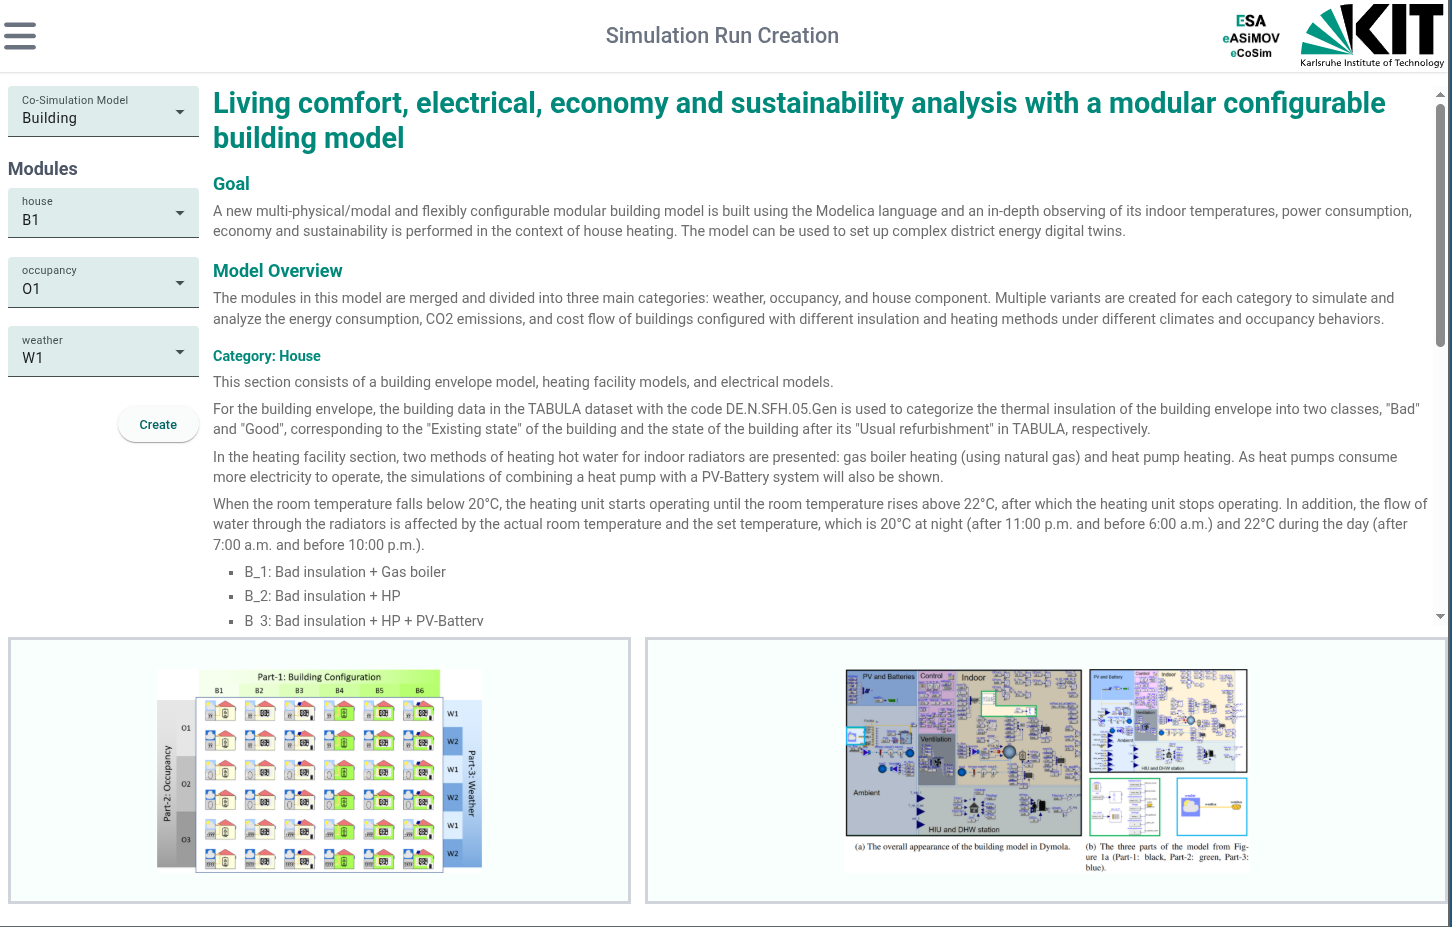Open the house module dropdown
This screenshot has height=927, width=1452.
(103, 213)
